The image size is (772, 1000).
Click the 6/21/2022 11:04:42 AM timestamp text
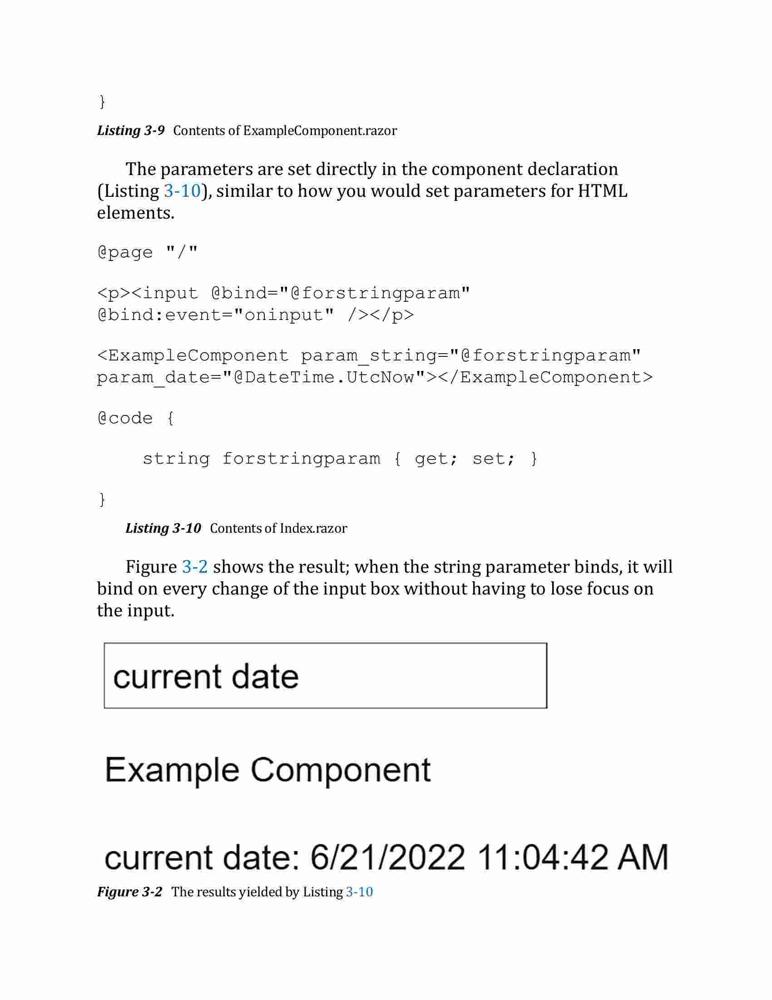click(x=489, y=857)
